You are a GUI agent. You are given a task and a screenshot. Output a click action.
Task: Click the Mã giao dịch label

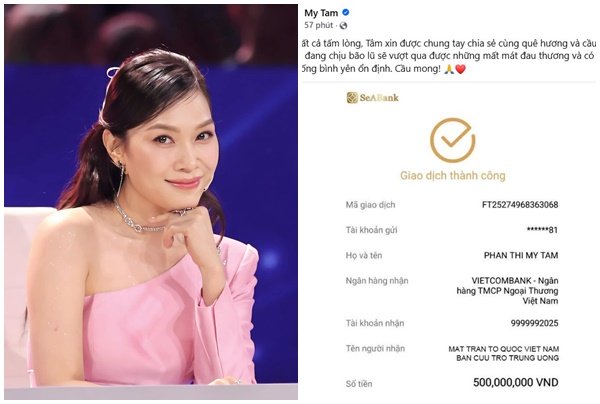click(x=370, y=205)
